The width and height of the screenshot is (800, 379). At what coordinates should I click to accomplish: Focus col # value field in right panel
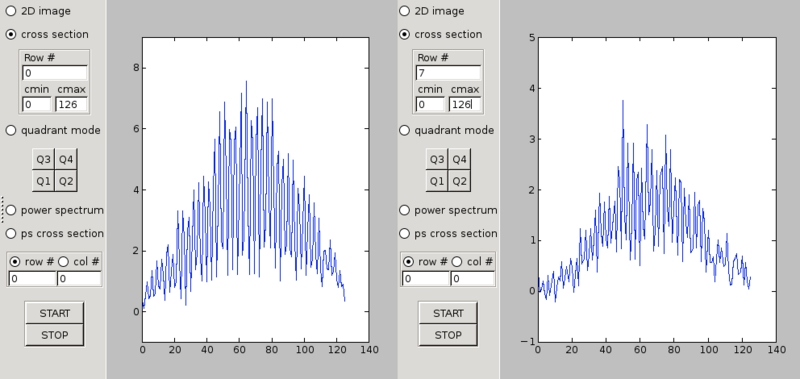point(472,279)
